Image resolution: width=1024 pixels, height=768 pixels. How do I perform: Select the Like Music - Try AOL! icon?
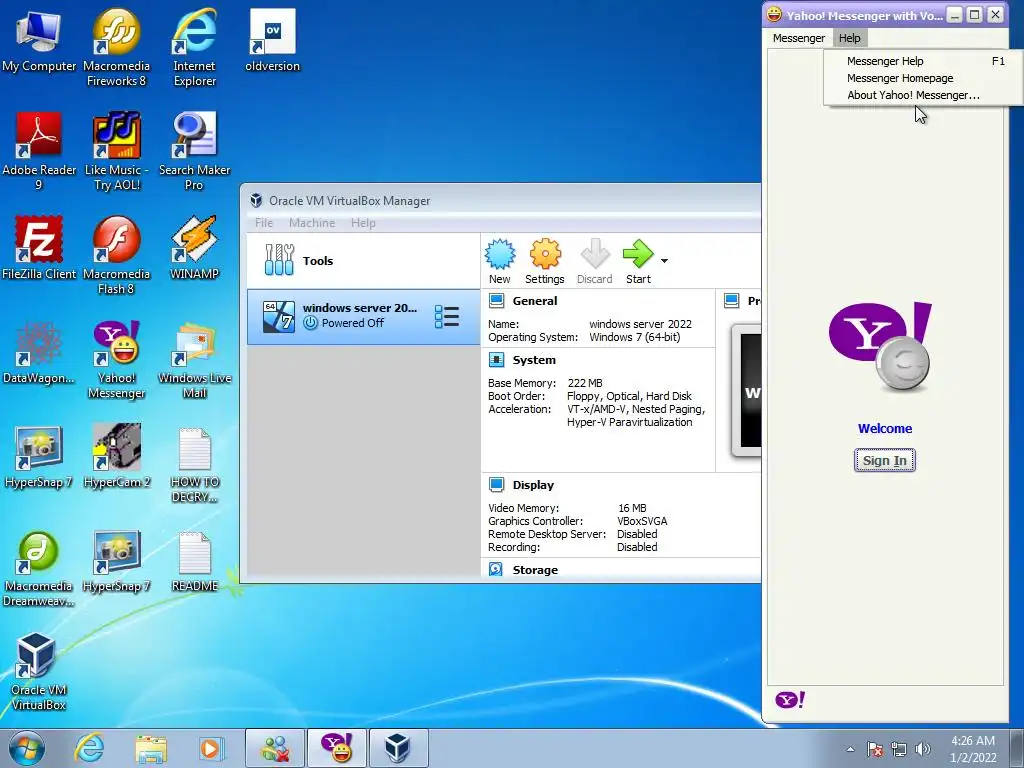tap(116, 152)
